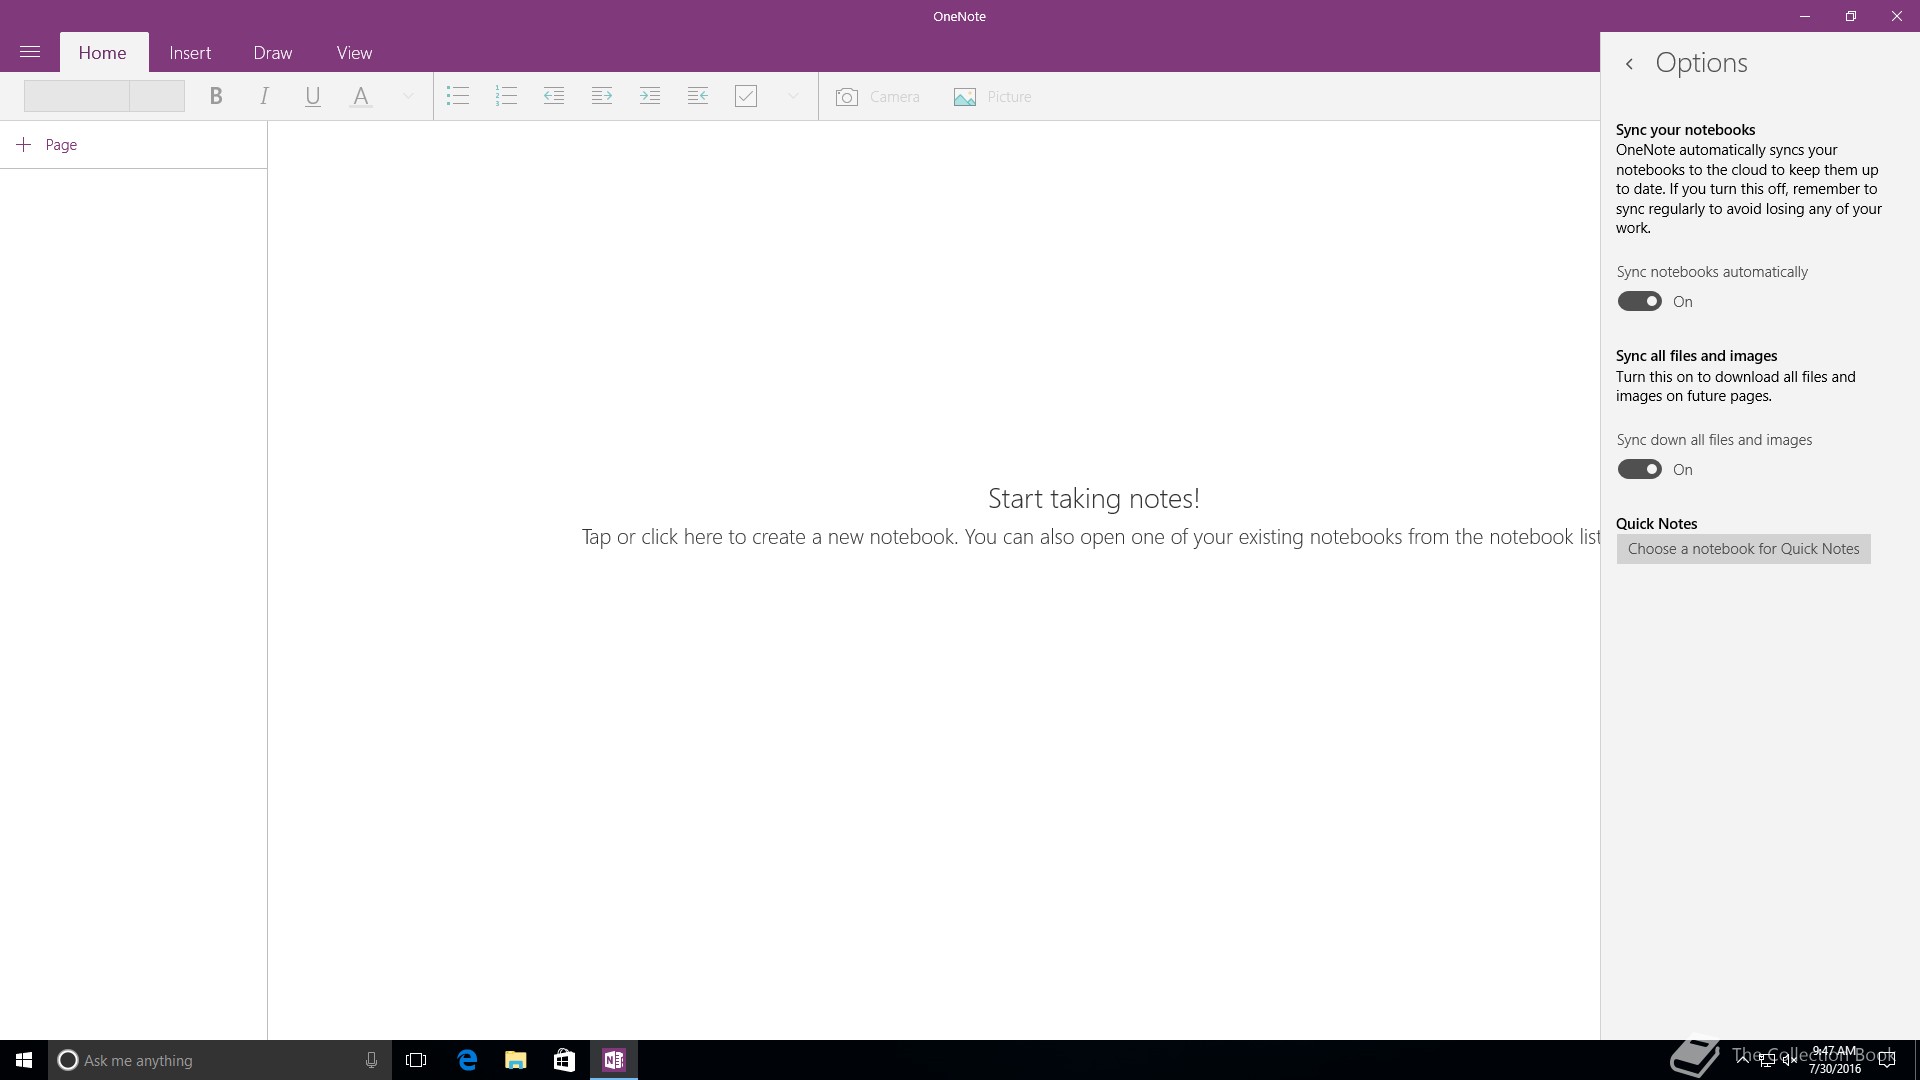The width and height of the screenshot is (1920, 1080).
Task: Open the font name box
Action: point(77,96)
